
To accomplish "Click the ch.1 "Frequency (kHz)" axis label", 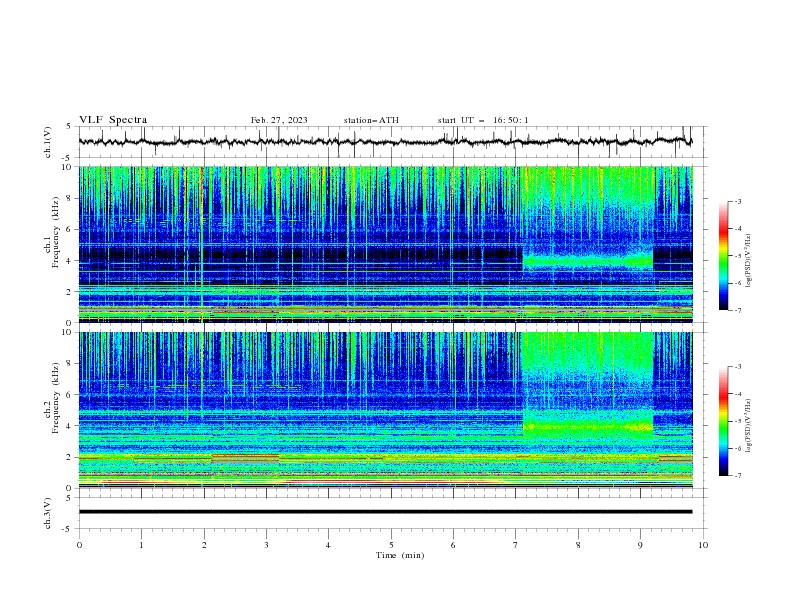I will [x=56, y=233].
